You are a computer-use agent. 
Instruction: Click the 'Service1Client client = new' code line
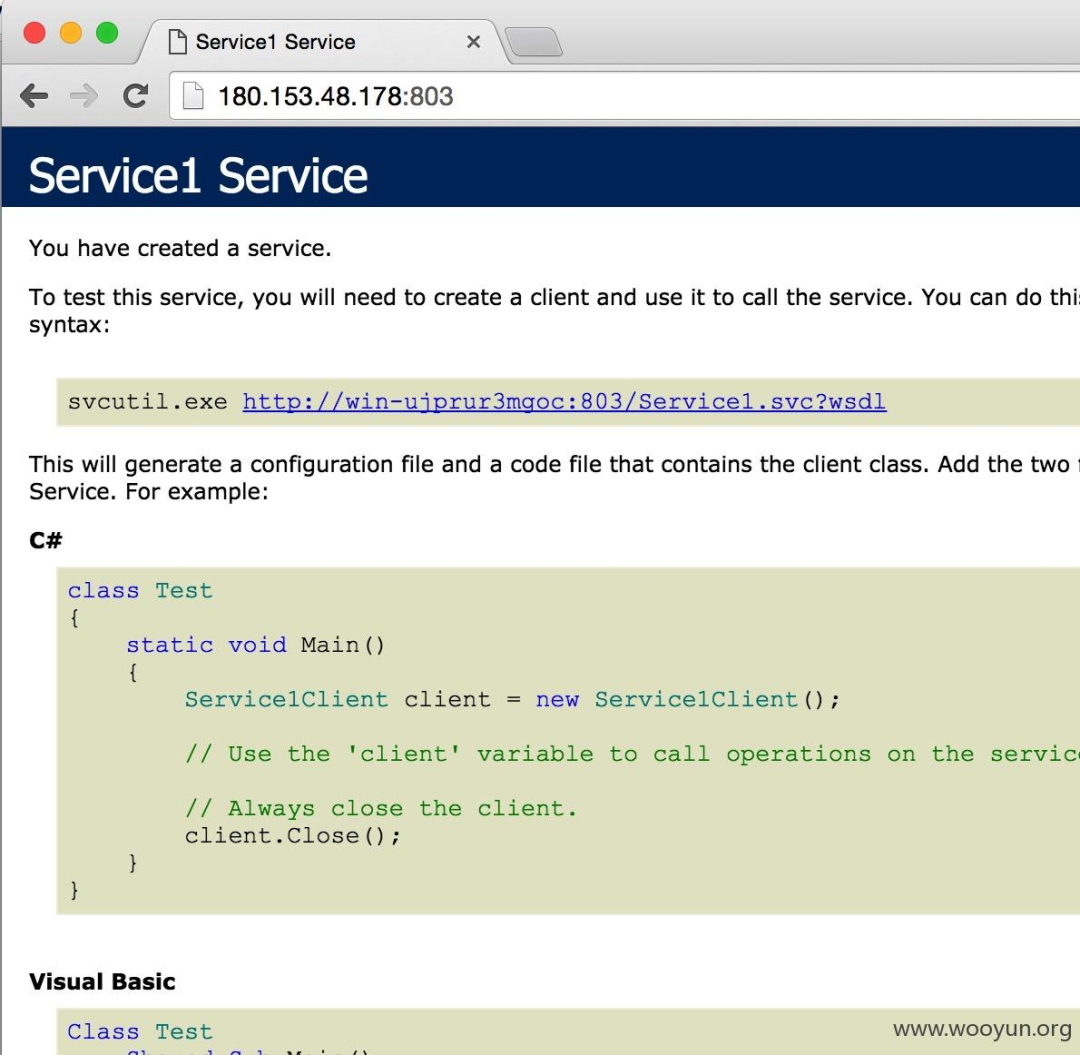pyautogui.click(x=512, y=700)
